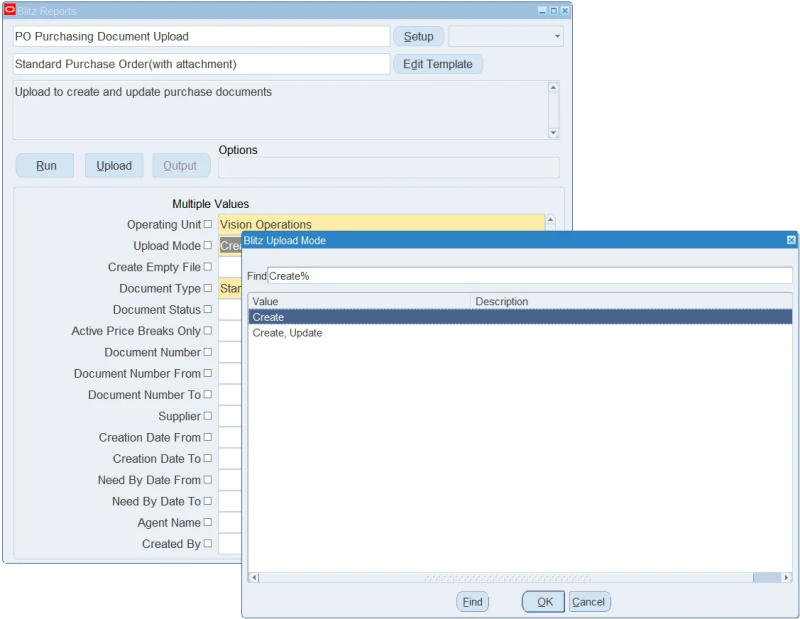Check the Supplier multiple values checkbox

[x=208, y=416]
